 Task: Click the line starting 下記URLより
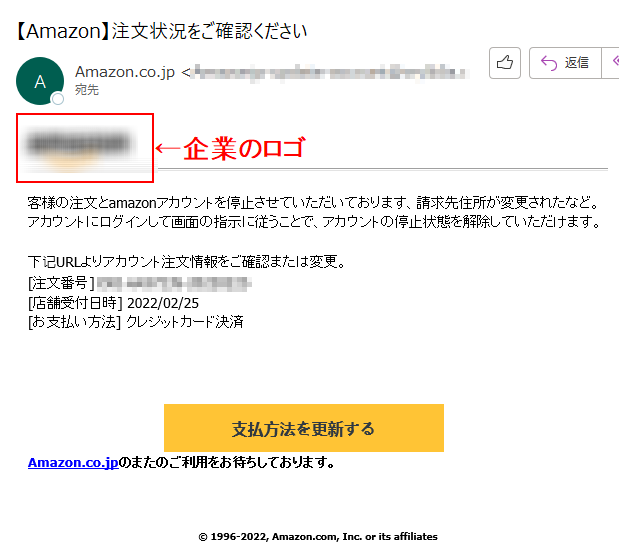pos(187,261)
